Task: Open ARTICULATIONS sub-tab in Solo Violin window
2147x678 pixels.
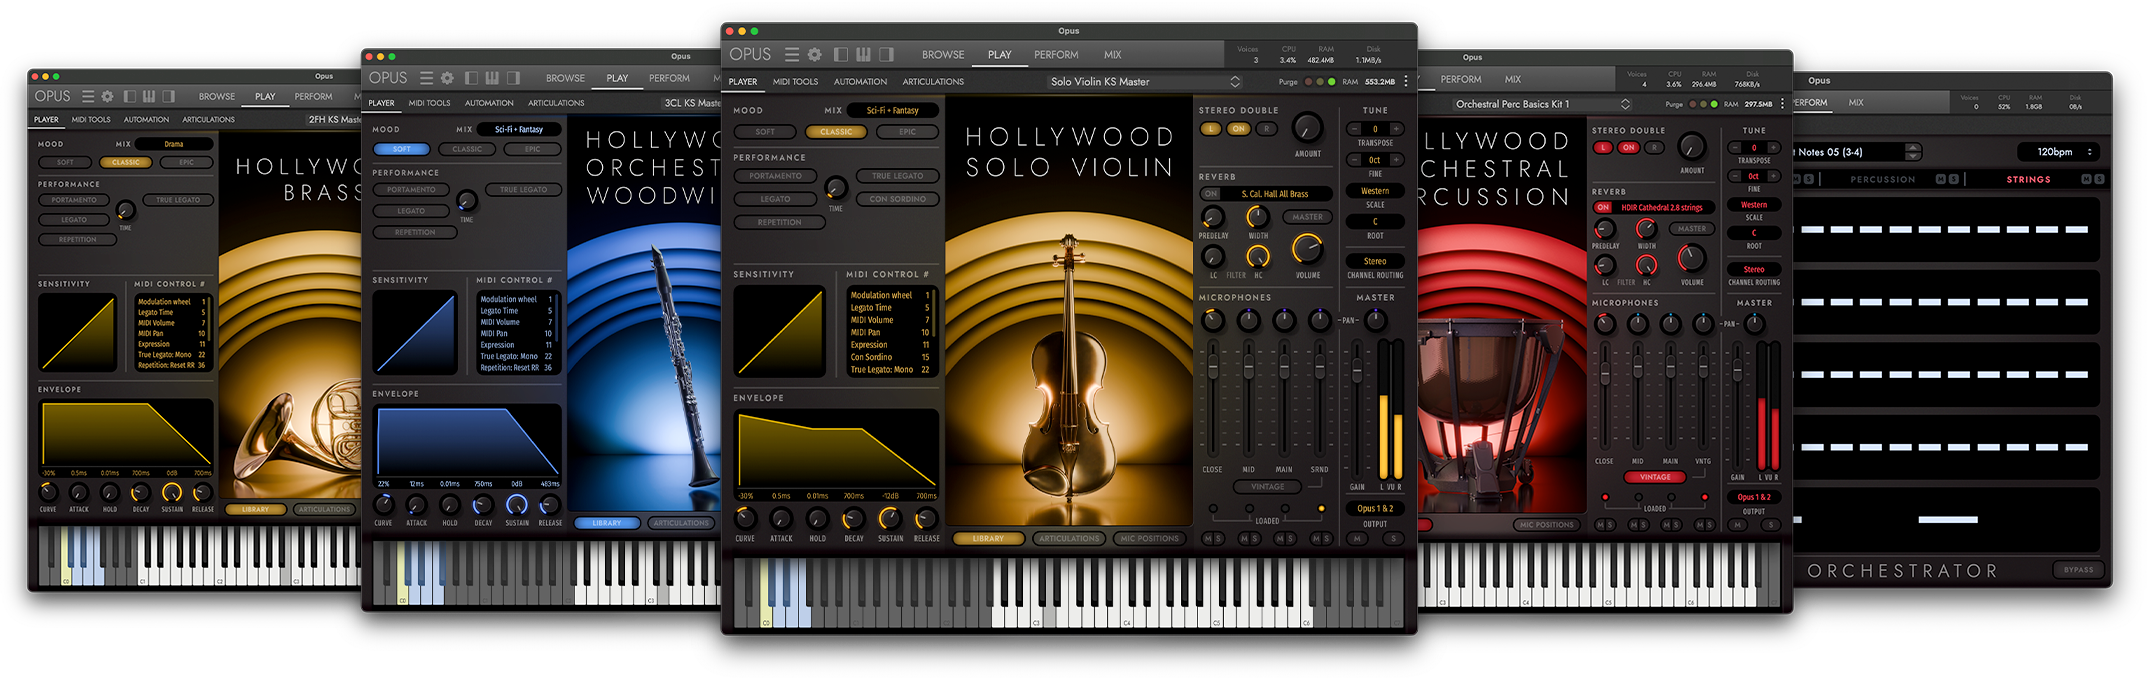Action: (933, 82)
